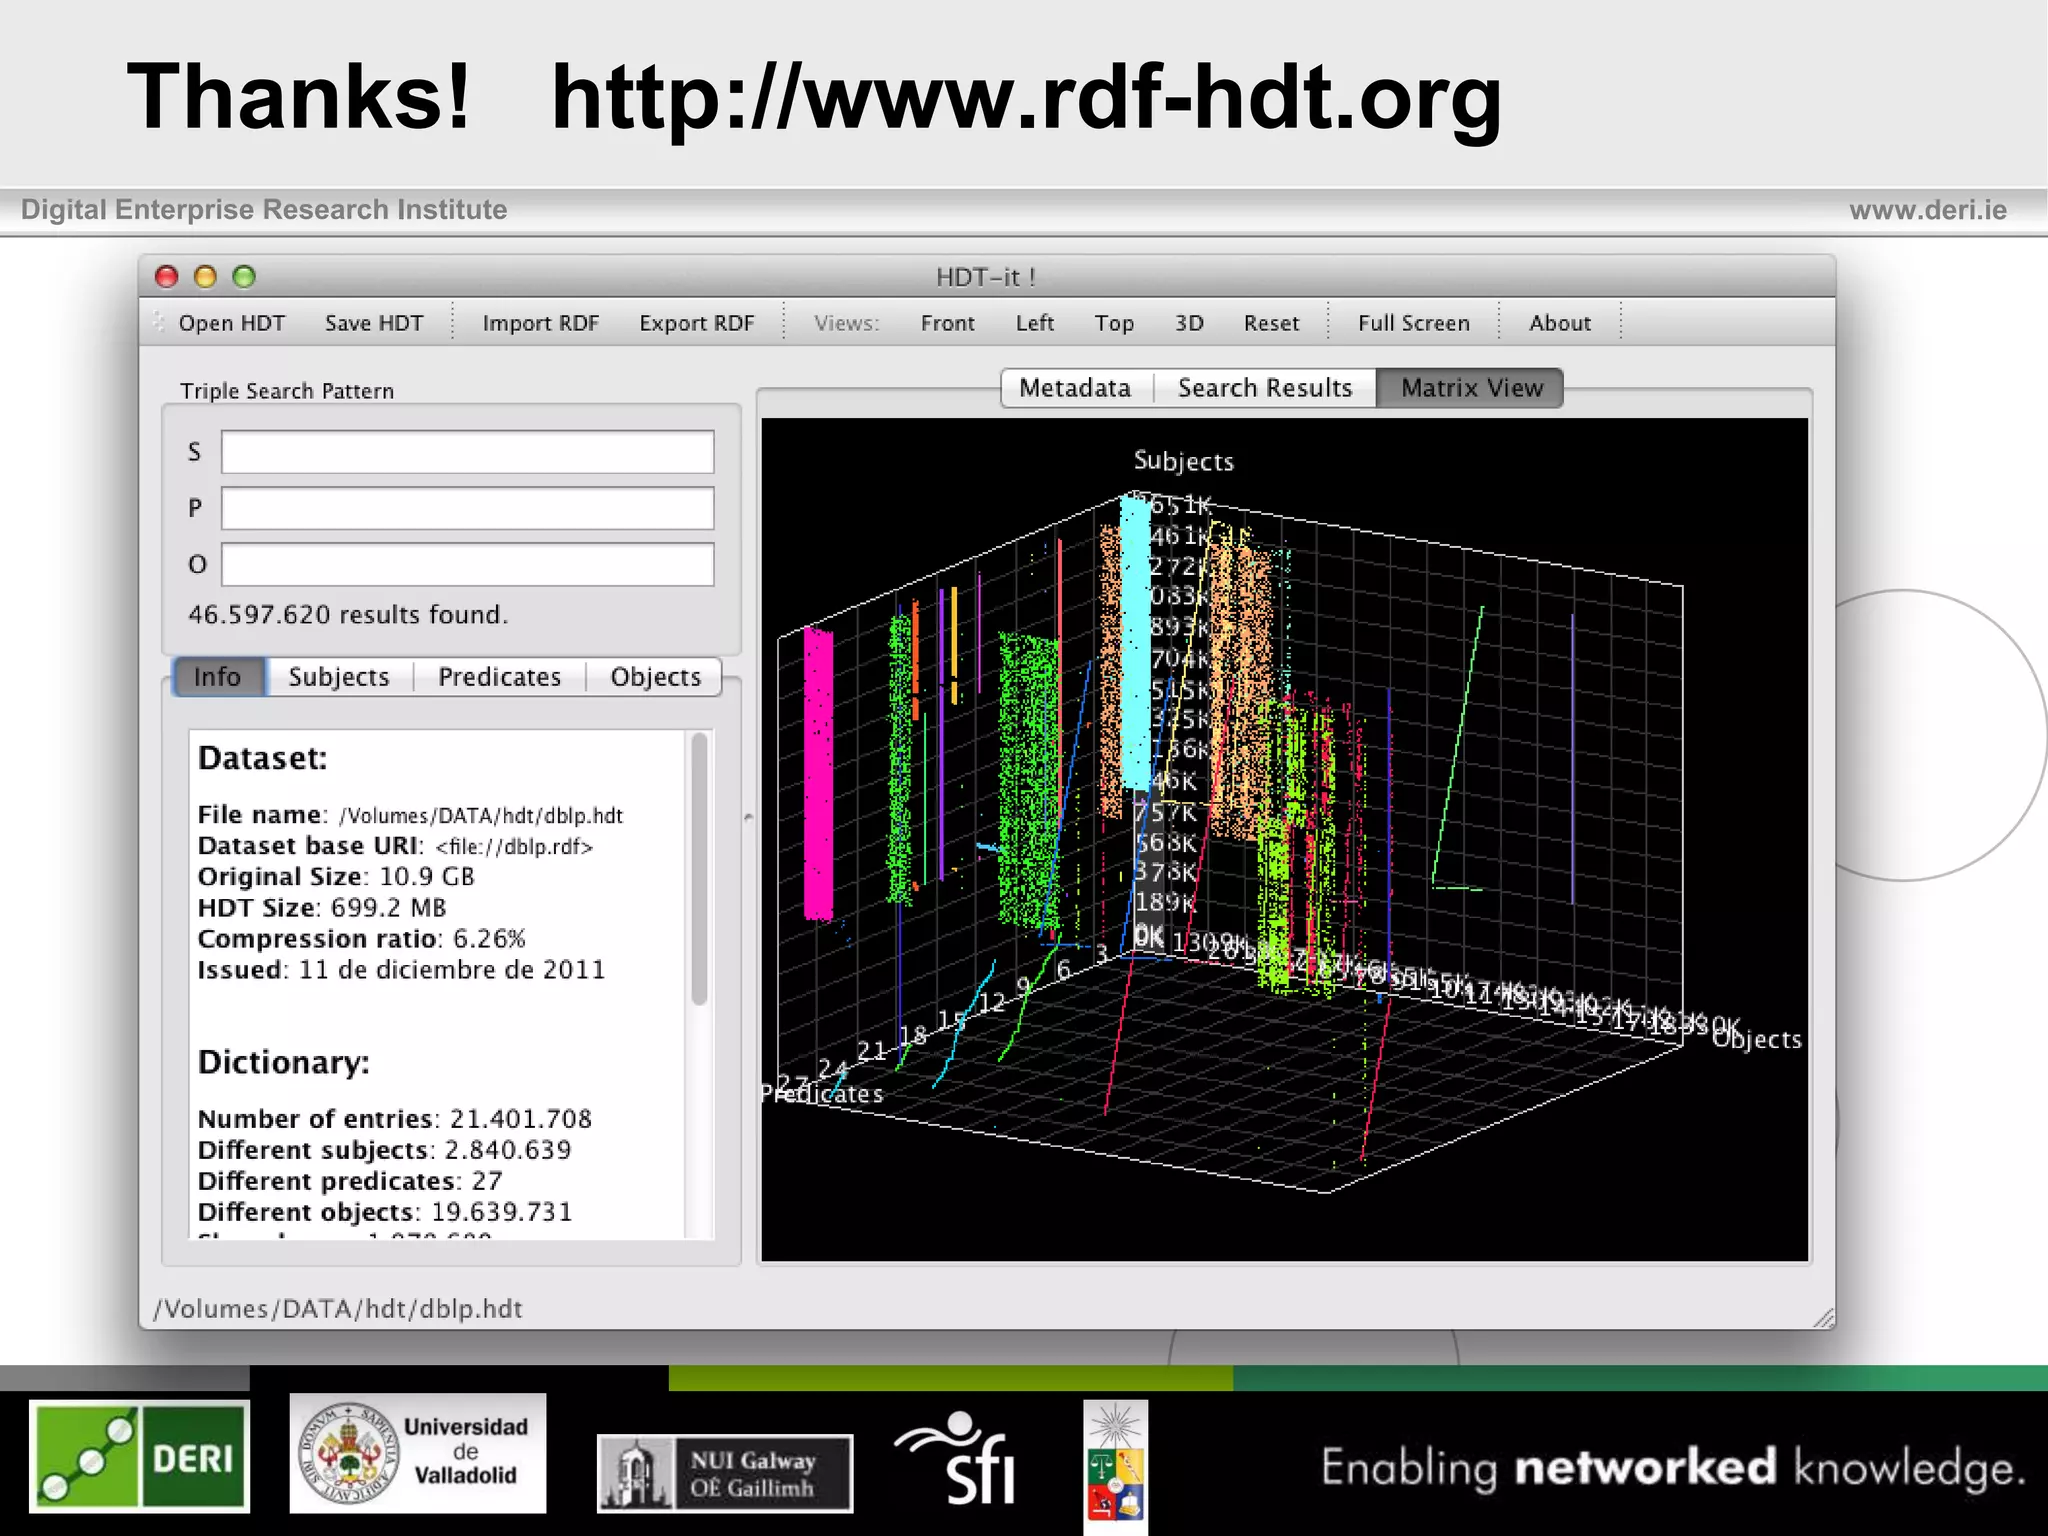This screenshot has width=2048, height=1536.
Task: Click the split-pane divider handle
Action: pos(748,818)
